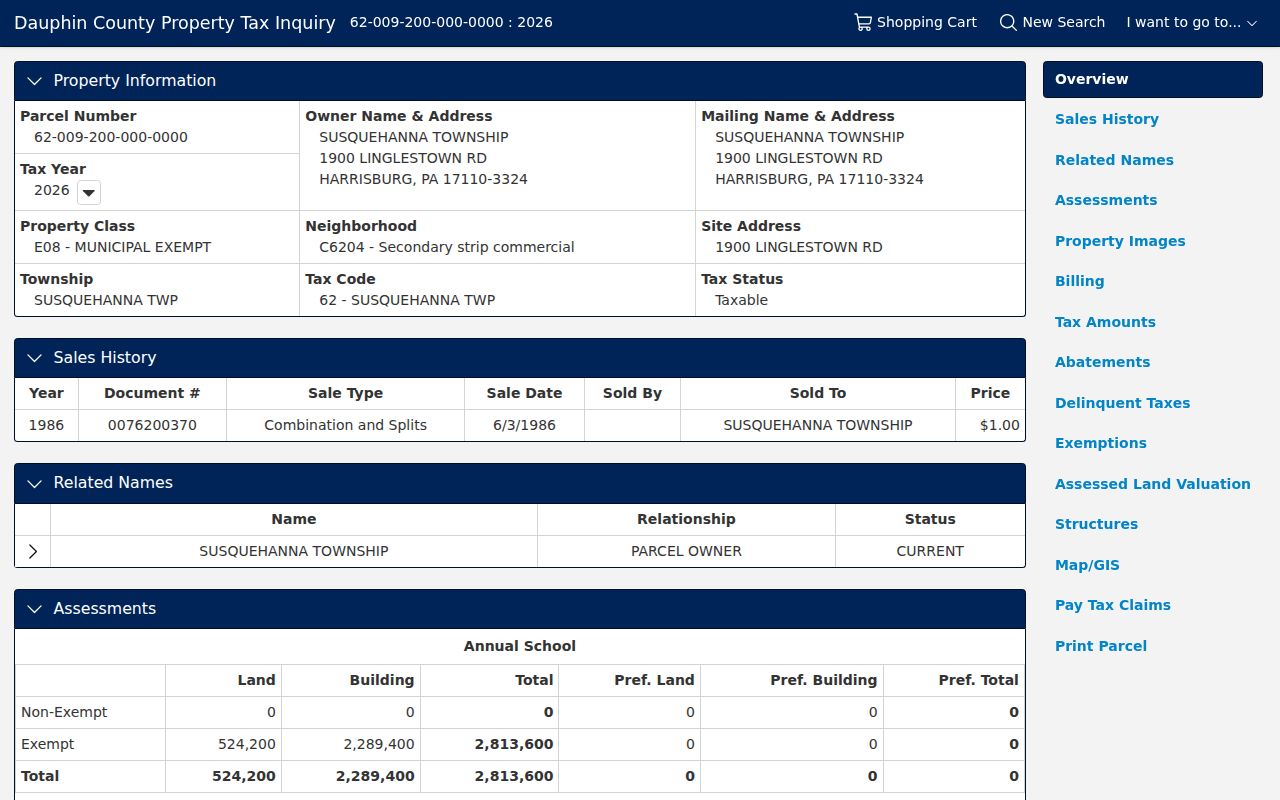Click the 'Combination and Splits' sale type cell
Viewport: 1280px width, 800px height.
pos(345,425)
